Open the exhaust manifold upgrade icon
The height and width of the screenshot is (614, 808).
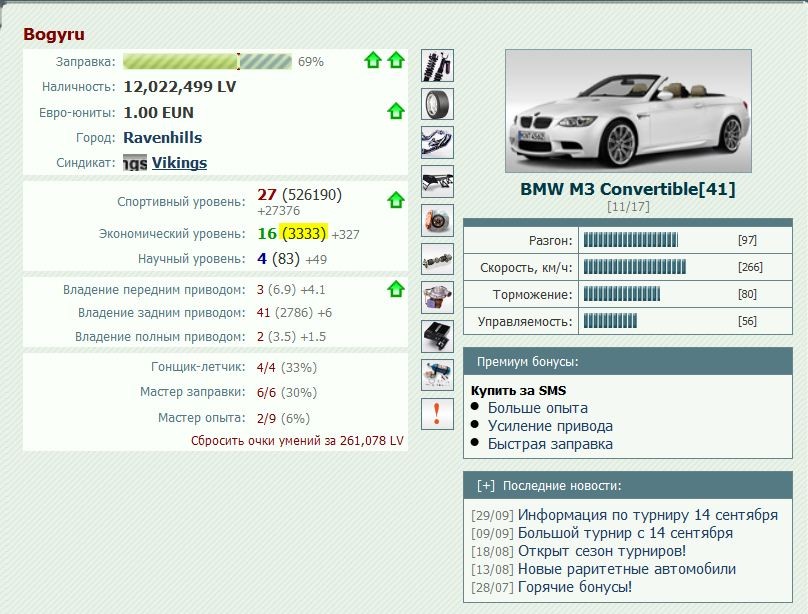tap(437, 143)
